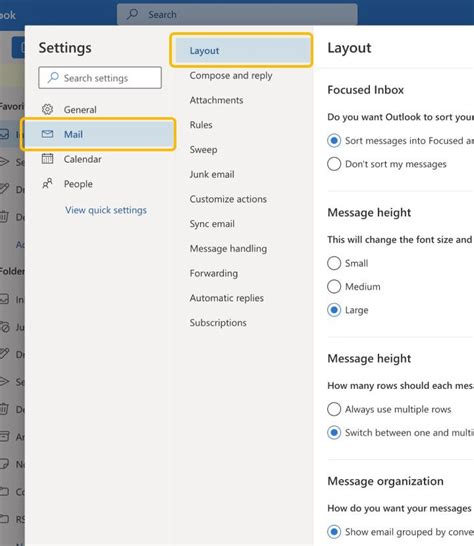Screen dimensions: 474x546
Task: Select Show email grouped by conversation
Action: [x=334, y=532]
